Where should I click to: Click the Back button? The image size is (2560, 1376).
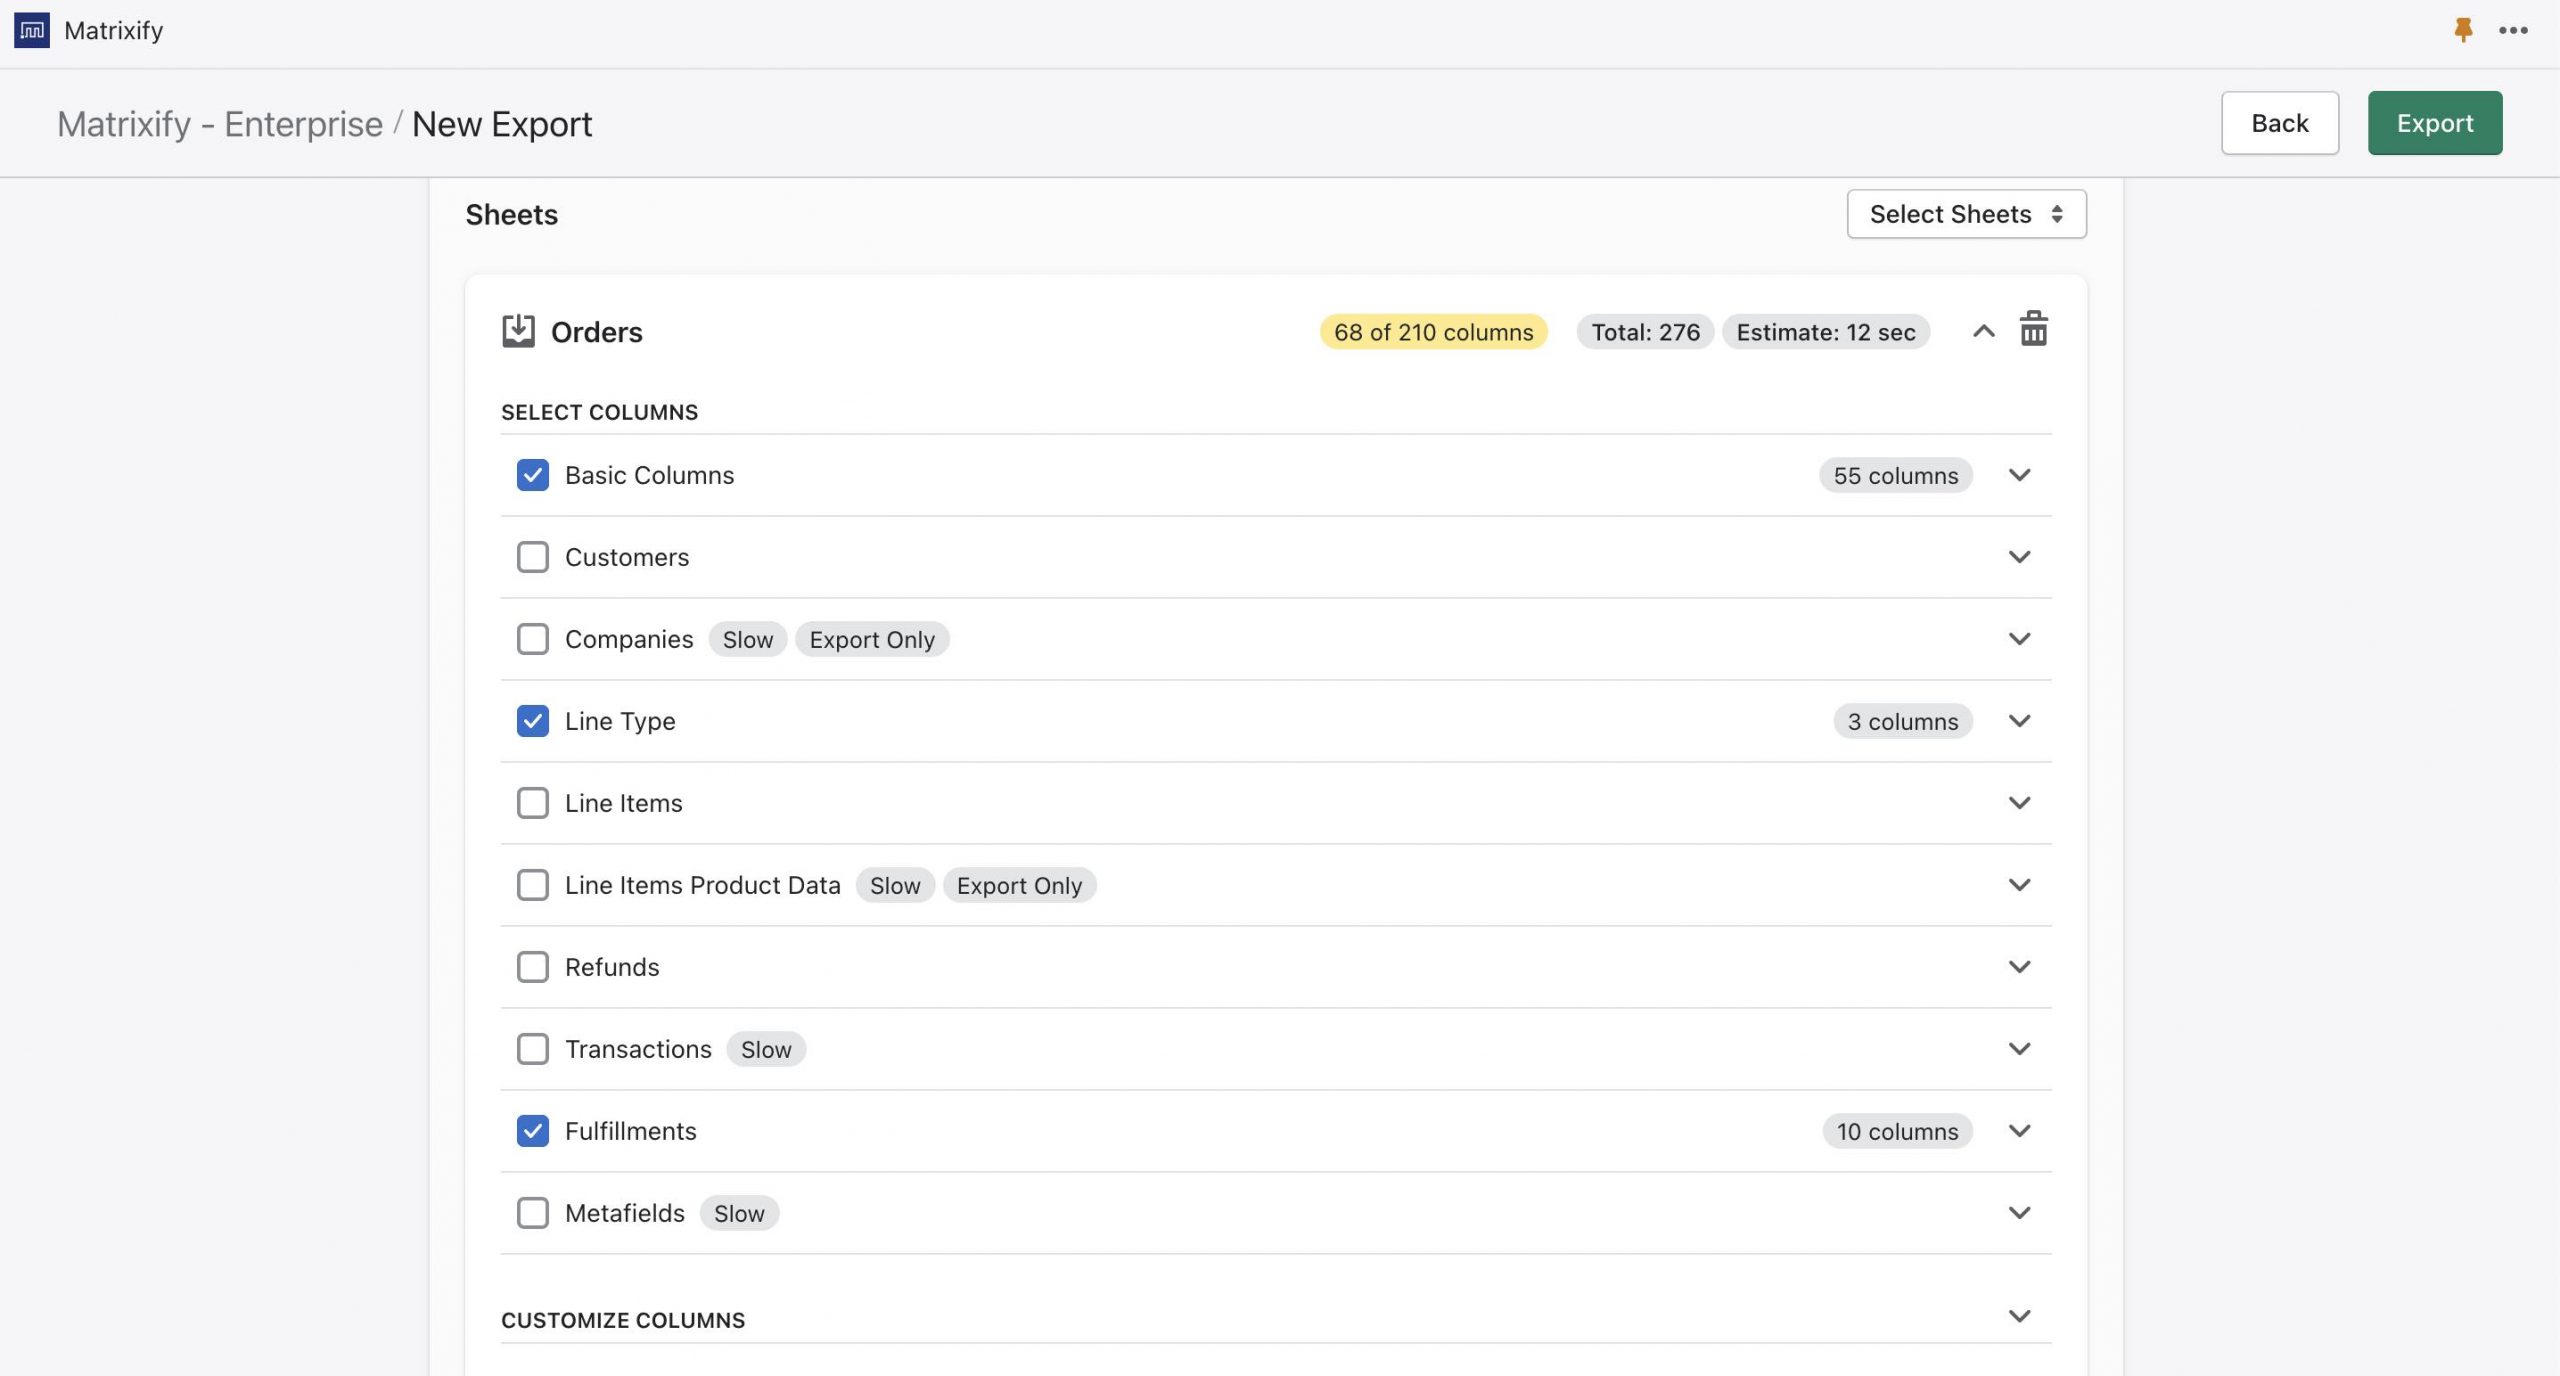coord(2279,123)
